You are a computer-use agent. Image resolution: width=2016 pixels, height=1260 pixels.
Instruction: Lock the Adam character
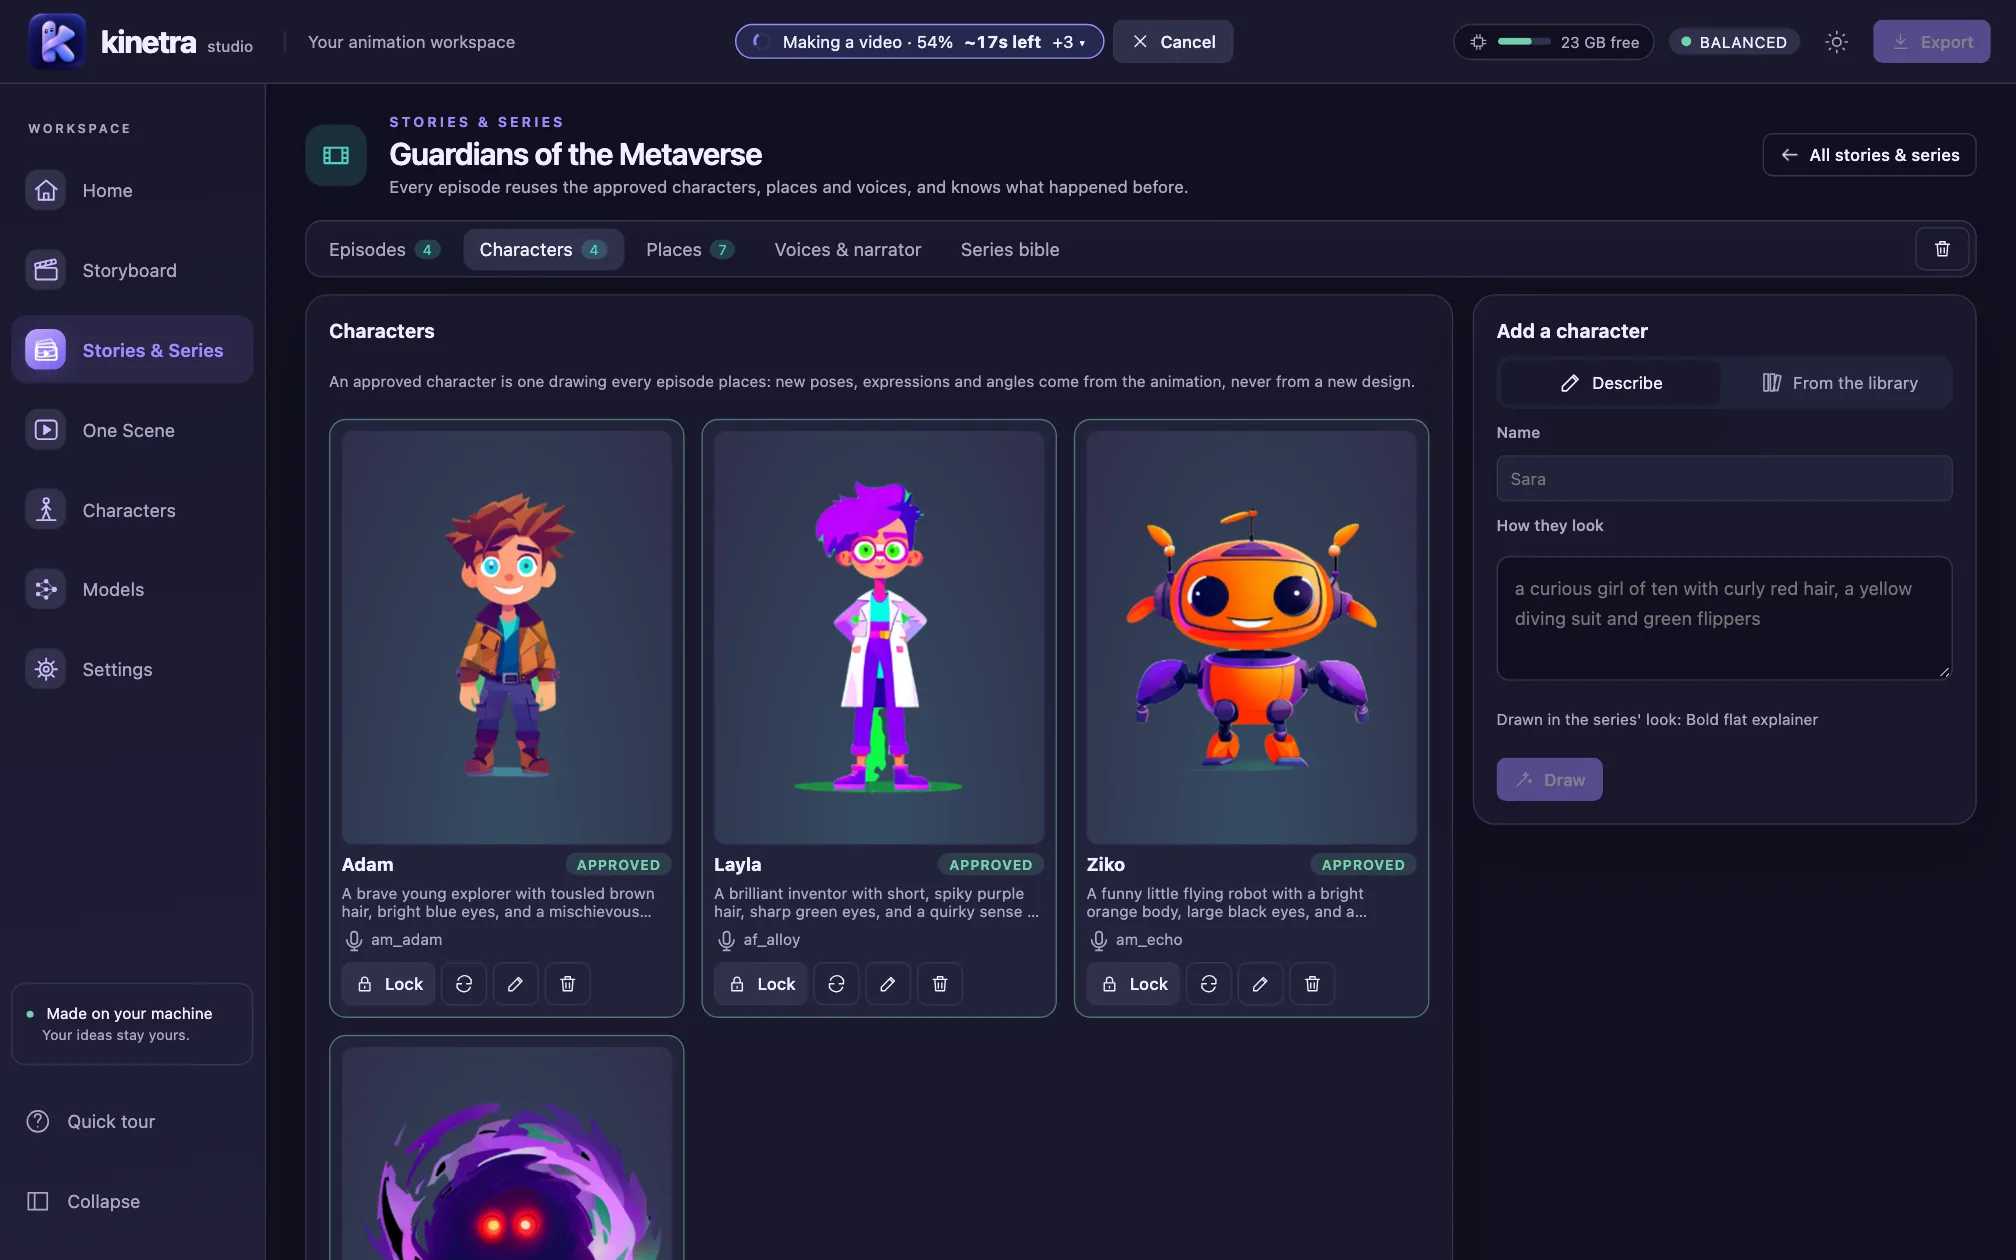(x=389, y=984)
